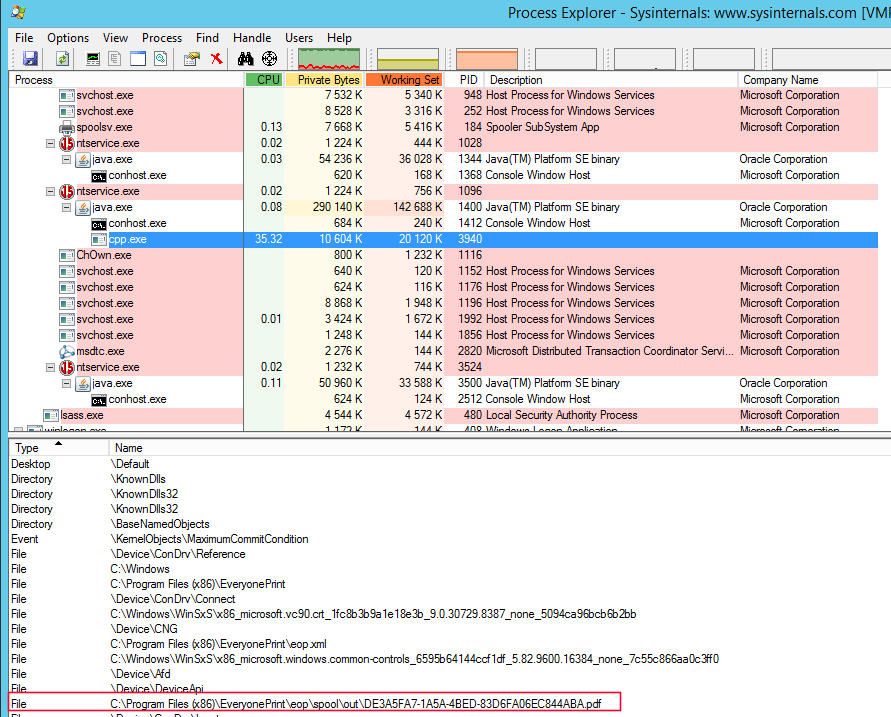
Task: Sort processes by the Working Set column
Action: tap(406, 79)
